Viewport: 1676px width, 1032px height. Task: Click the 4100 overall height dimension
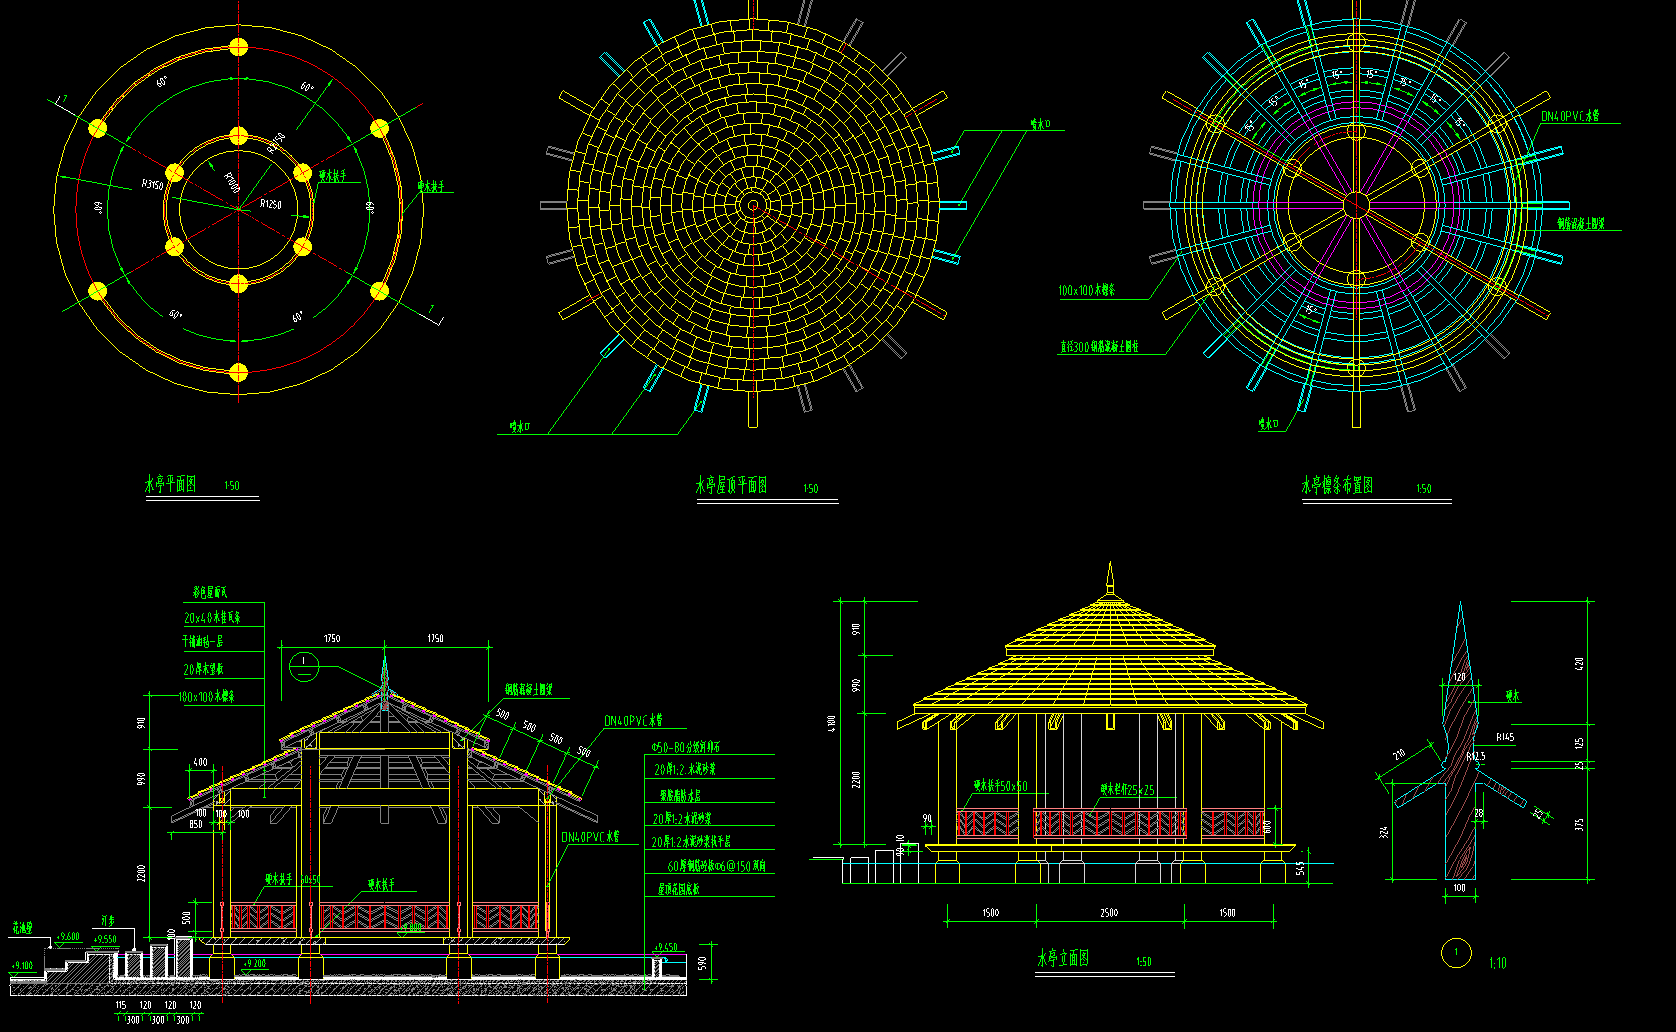(832, 722)
